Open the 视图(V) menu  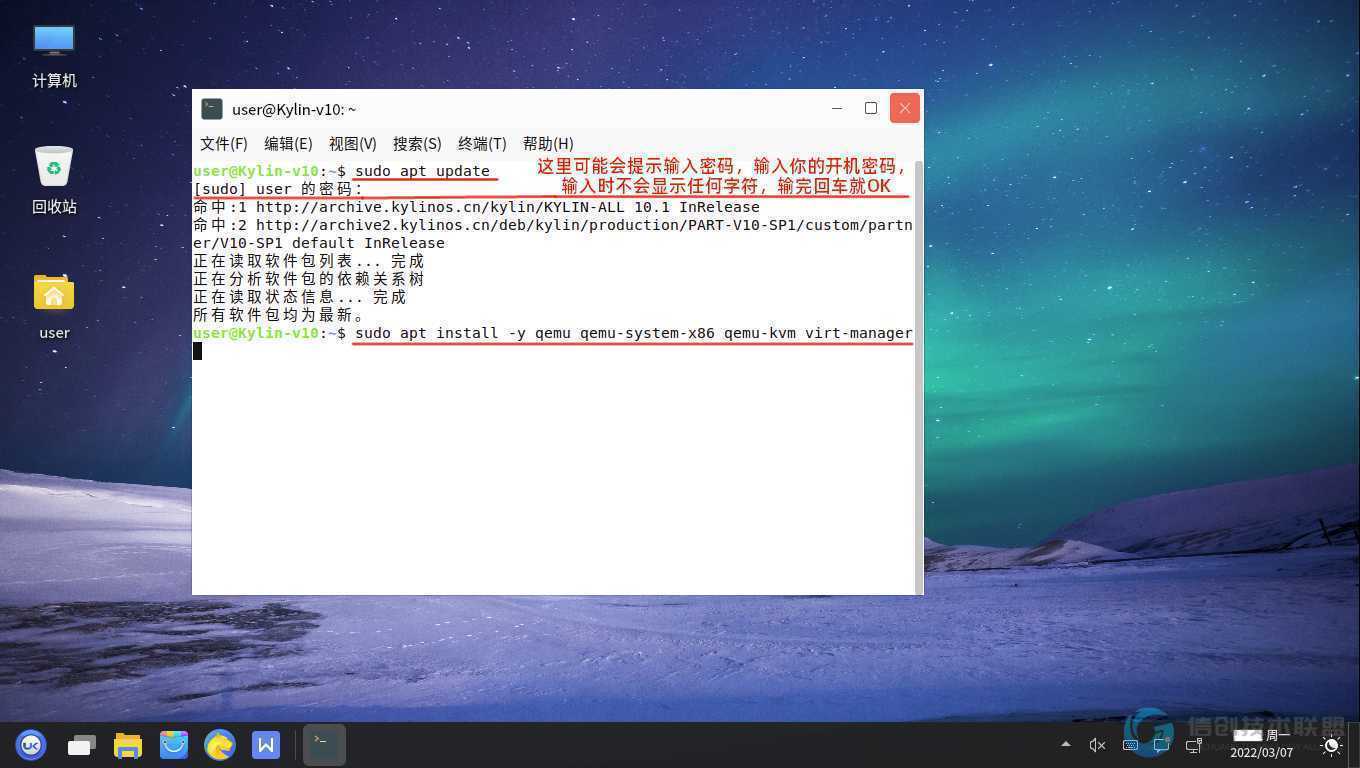coord(352,143)
